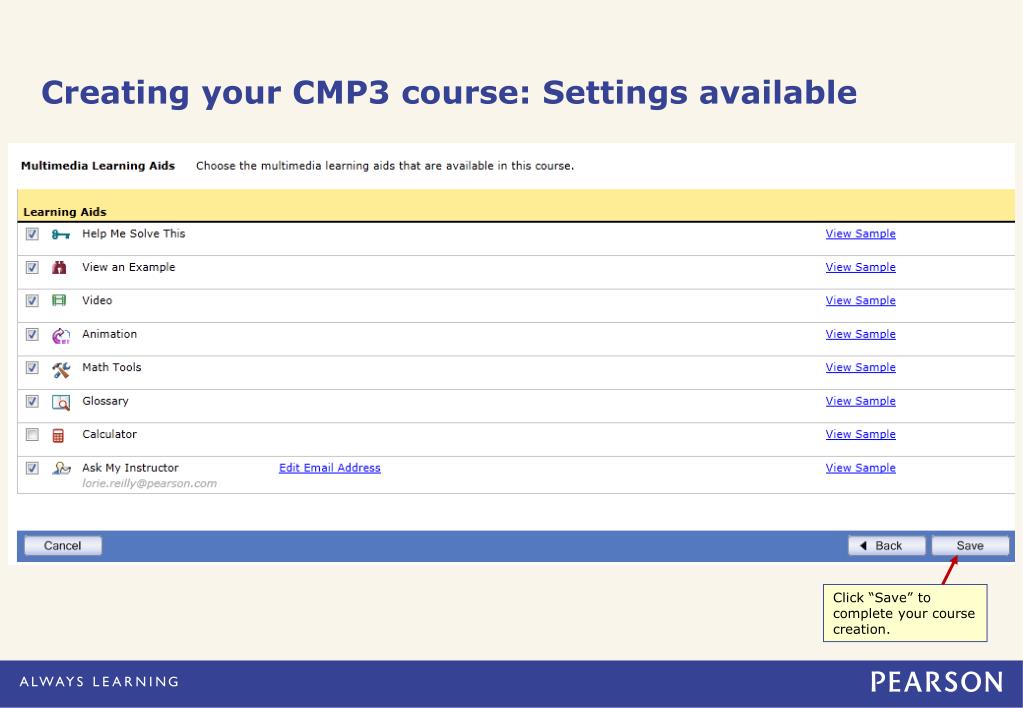Enable the Calculator checkbox
Viewport: 1023px width, 708px height.
32,435
